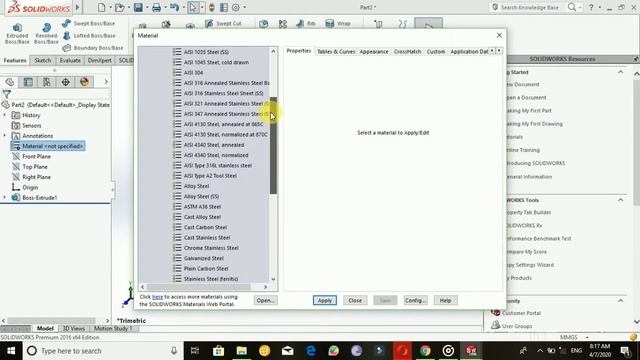Switch to the 3D Views bottom tab

pyautogui.click(x=73, y=329)
